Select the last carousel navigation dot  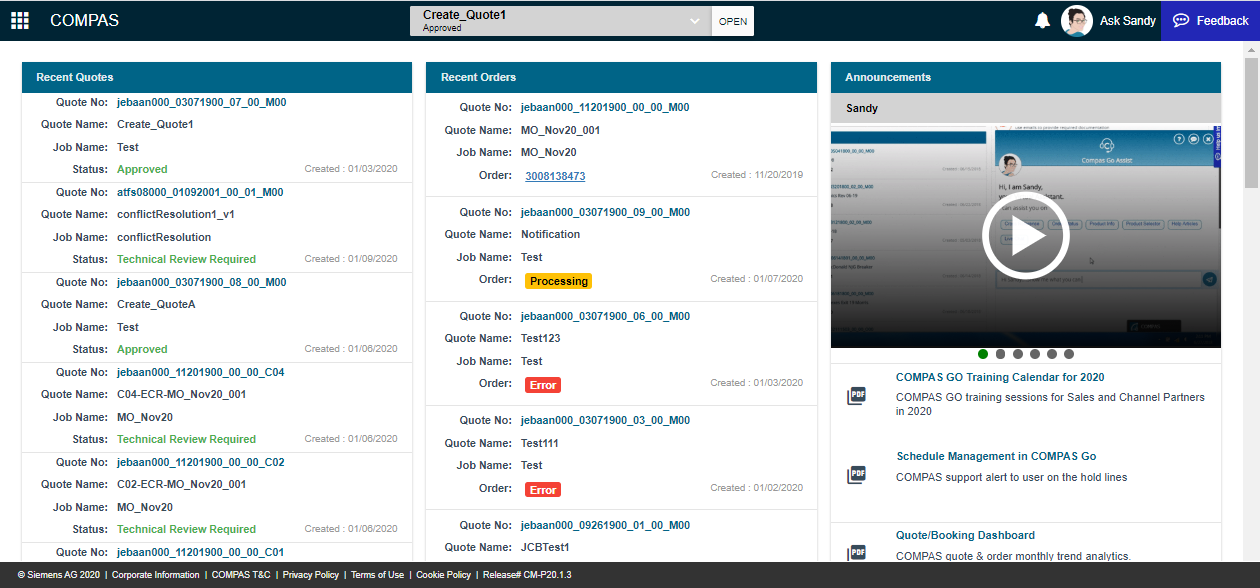pyautogui.click(x=1069, y=354)
